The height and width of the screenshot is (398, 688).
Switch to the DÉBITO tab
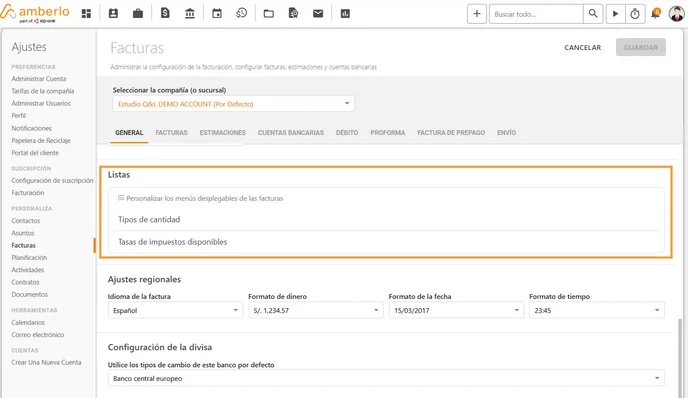click(347, 133)
